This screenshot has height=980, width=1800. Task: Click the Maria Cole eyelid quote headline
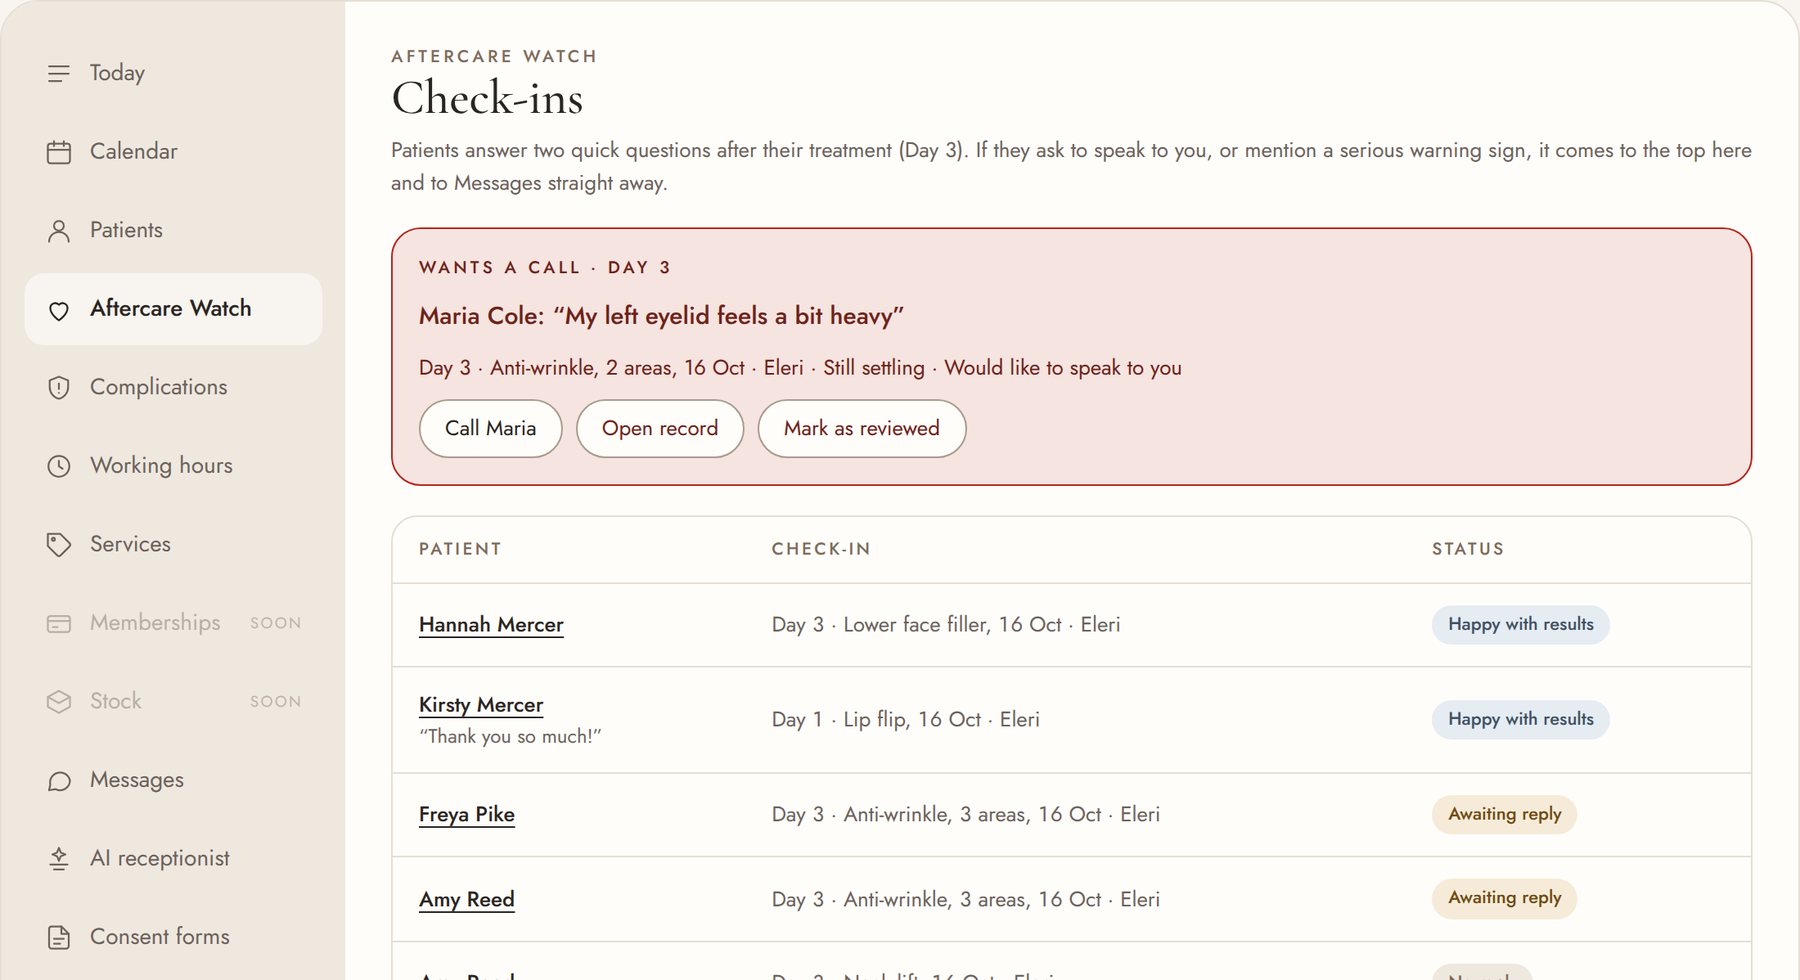click(x=661, y=316)
